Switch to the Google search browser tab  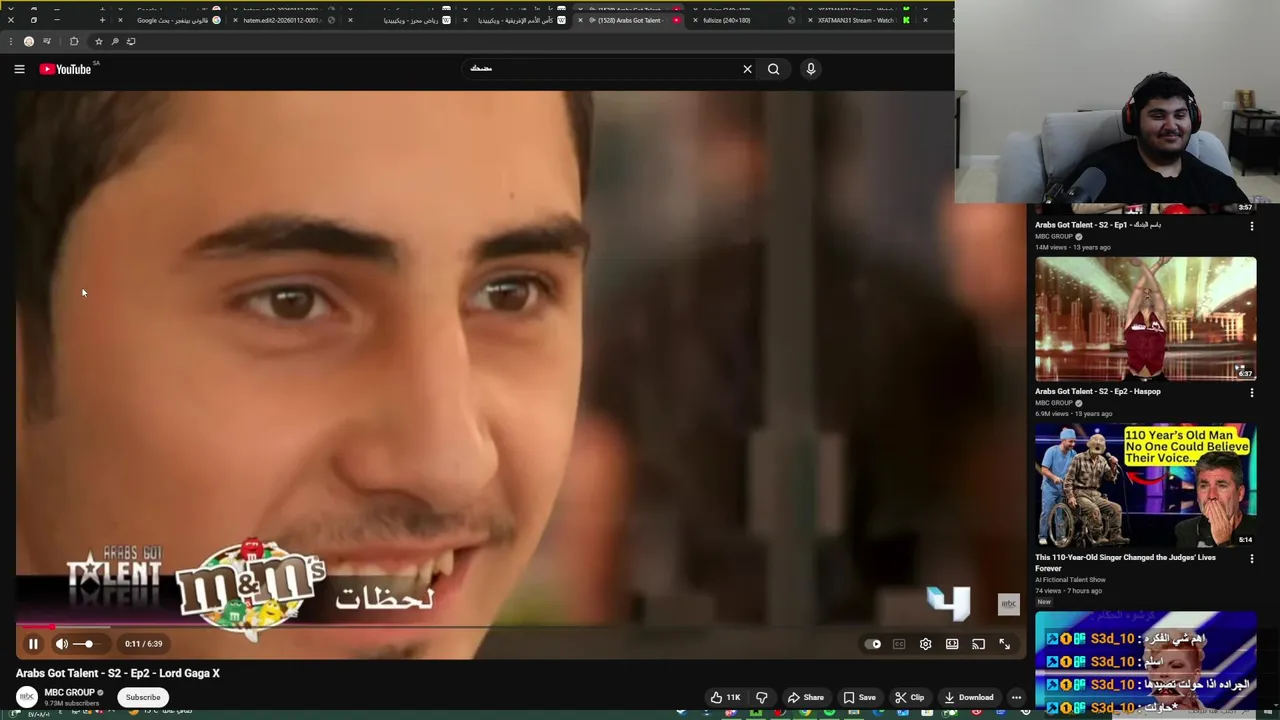tap(172, 20)
